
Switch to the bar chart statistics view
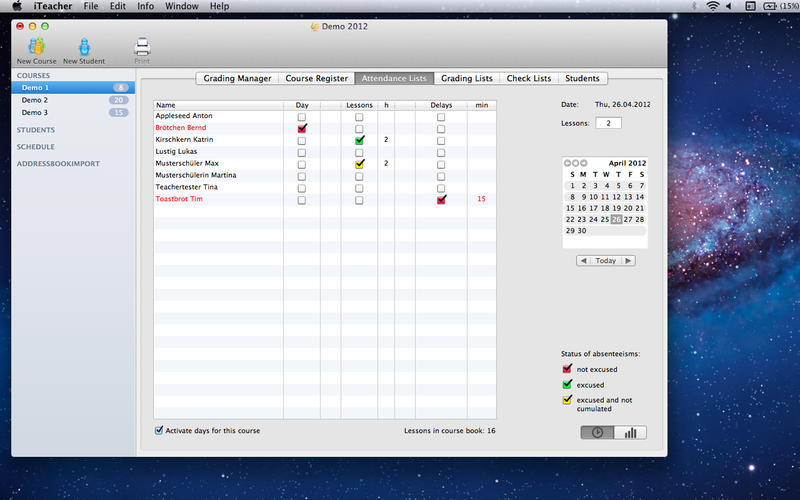631,433
